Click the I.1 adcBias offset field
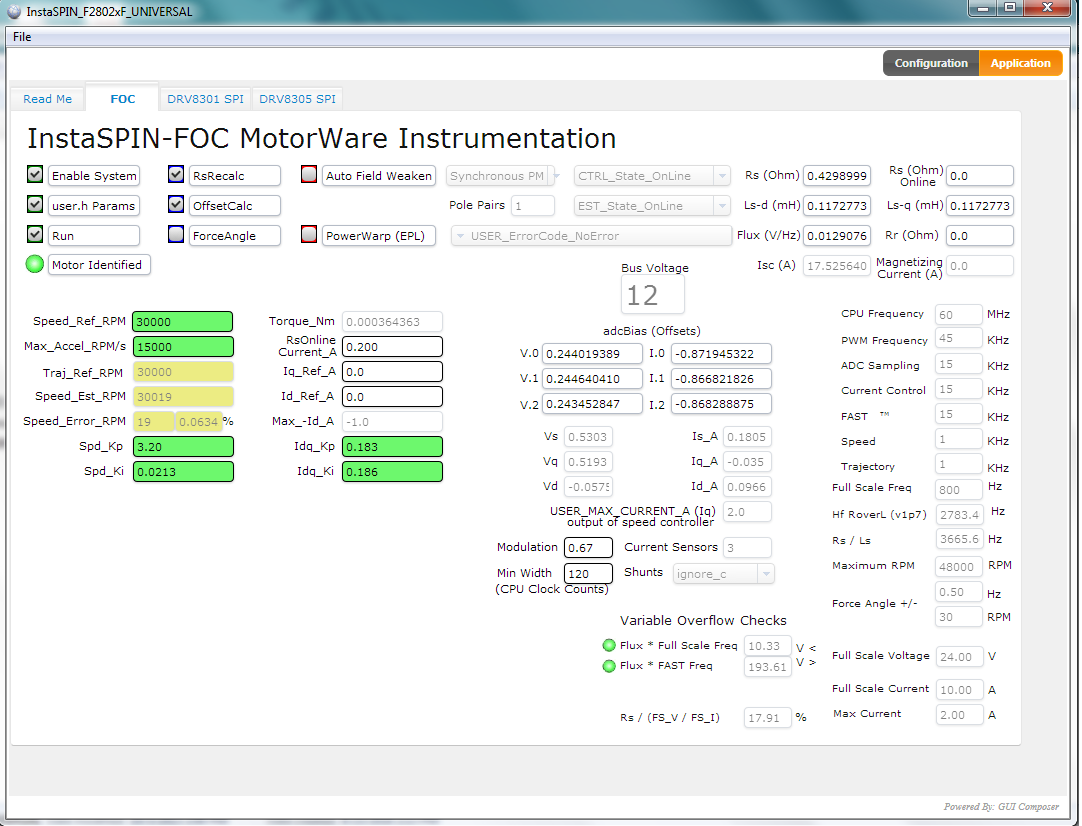The width and height of the screenshot is (1082, 826). [721, 379]
